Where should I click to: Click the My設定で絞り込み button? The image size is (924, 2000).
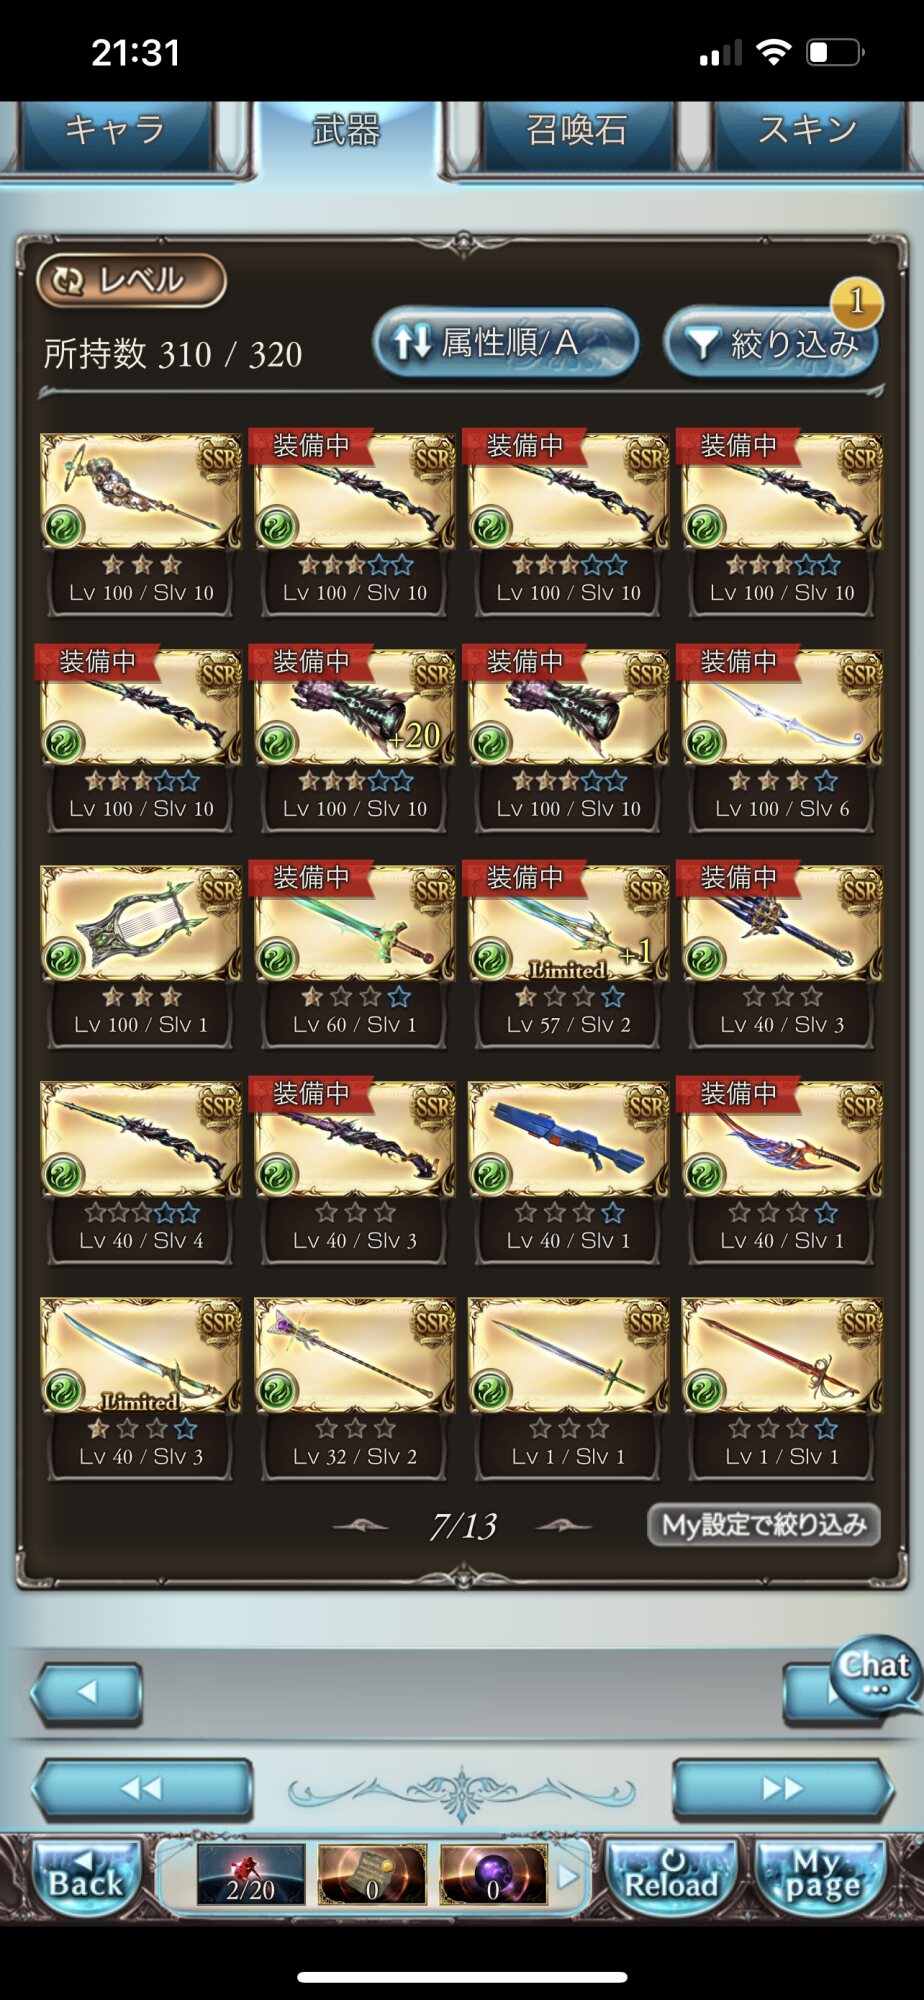(x=764, y=1525)
